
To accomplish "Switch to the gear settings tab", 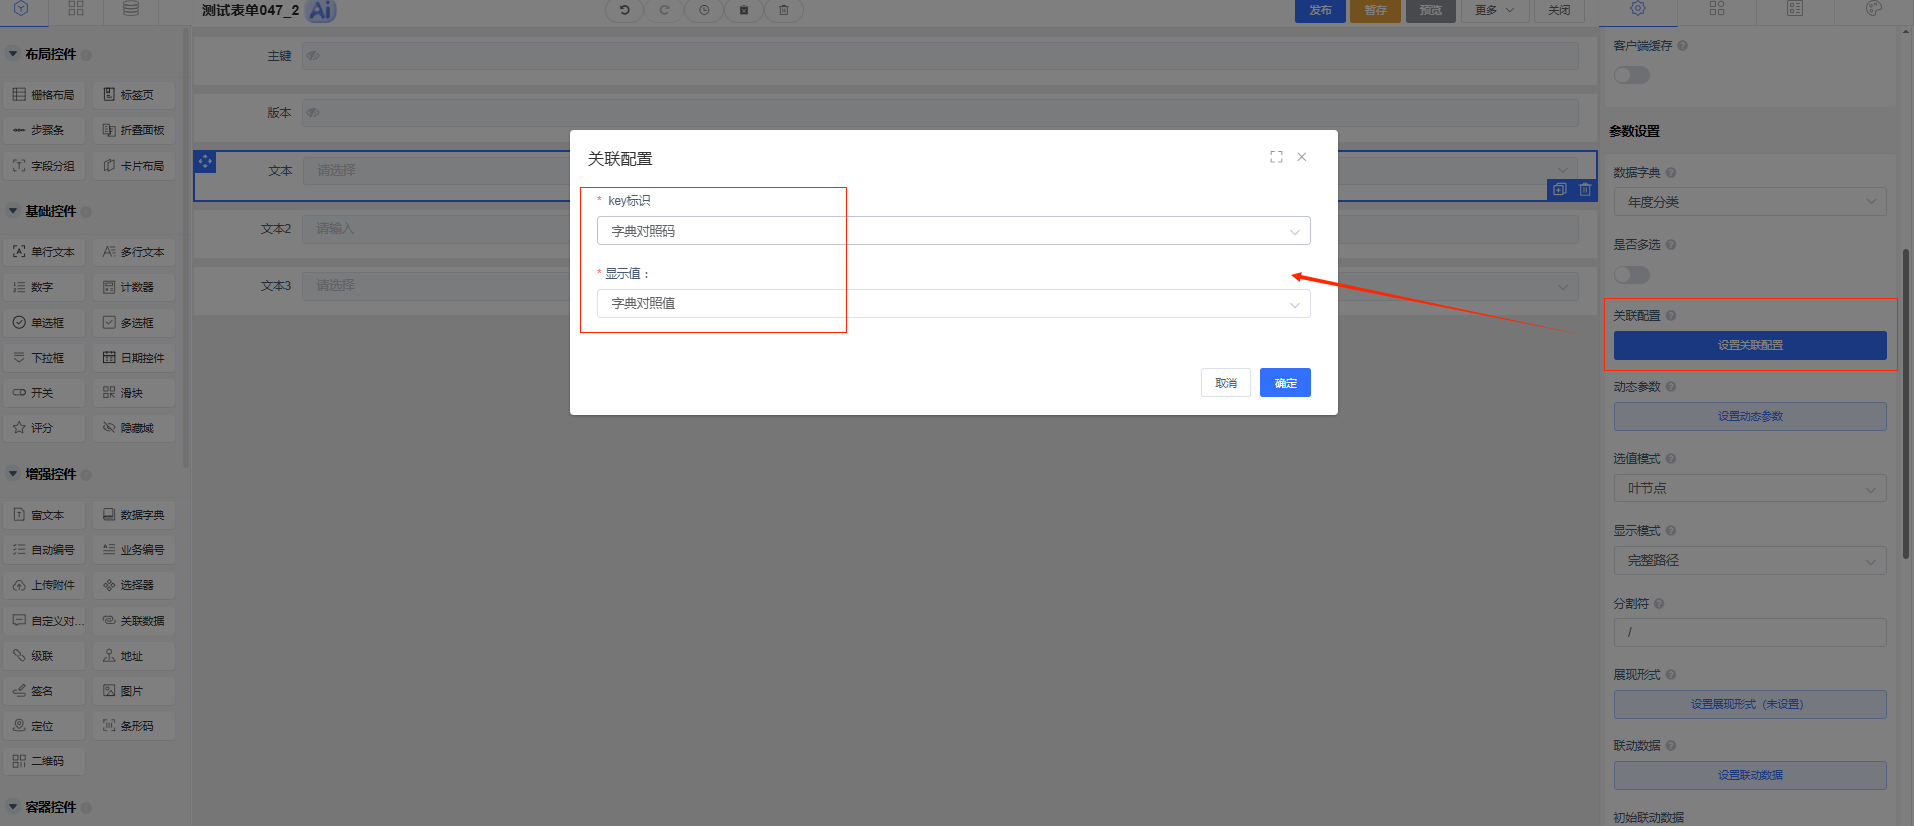I will click(1638, 9).
